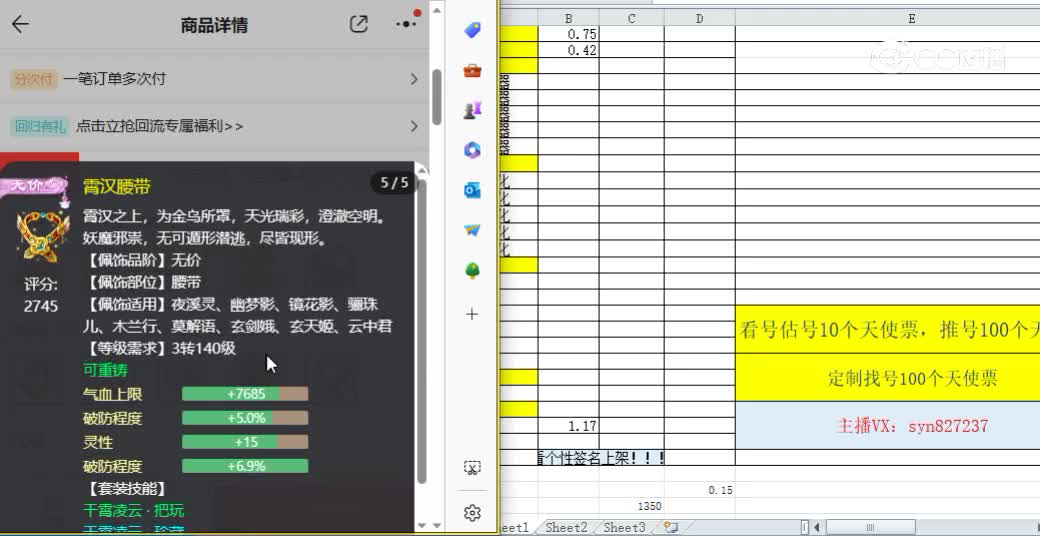Click the scroll-up arrow above page scrollbar
The width and height of the screenshot is (1040, 536).
click(436, 10)
